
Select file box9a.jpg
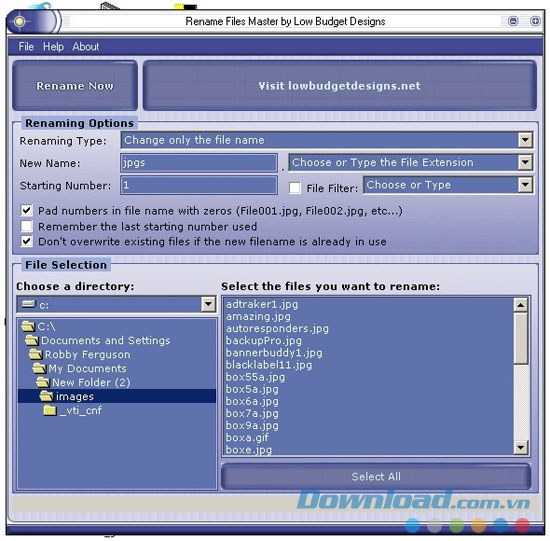[252, 425]
